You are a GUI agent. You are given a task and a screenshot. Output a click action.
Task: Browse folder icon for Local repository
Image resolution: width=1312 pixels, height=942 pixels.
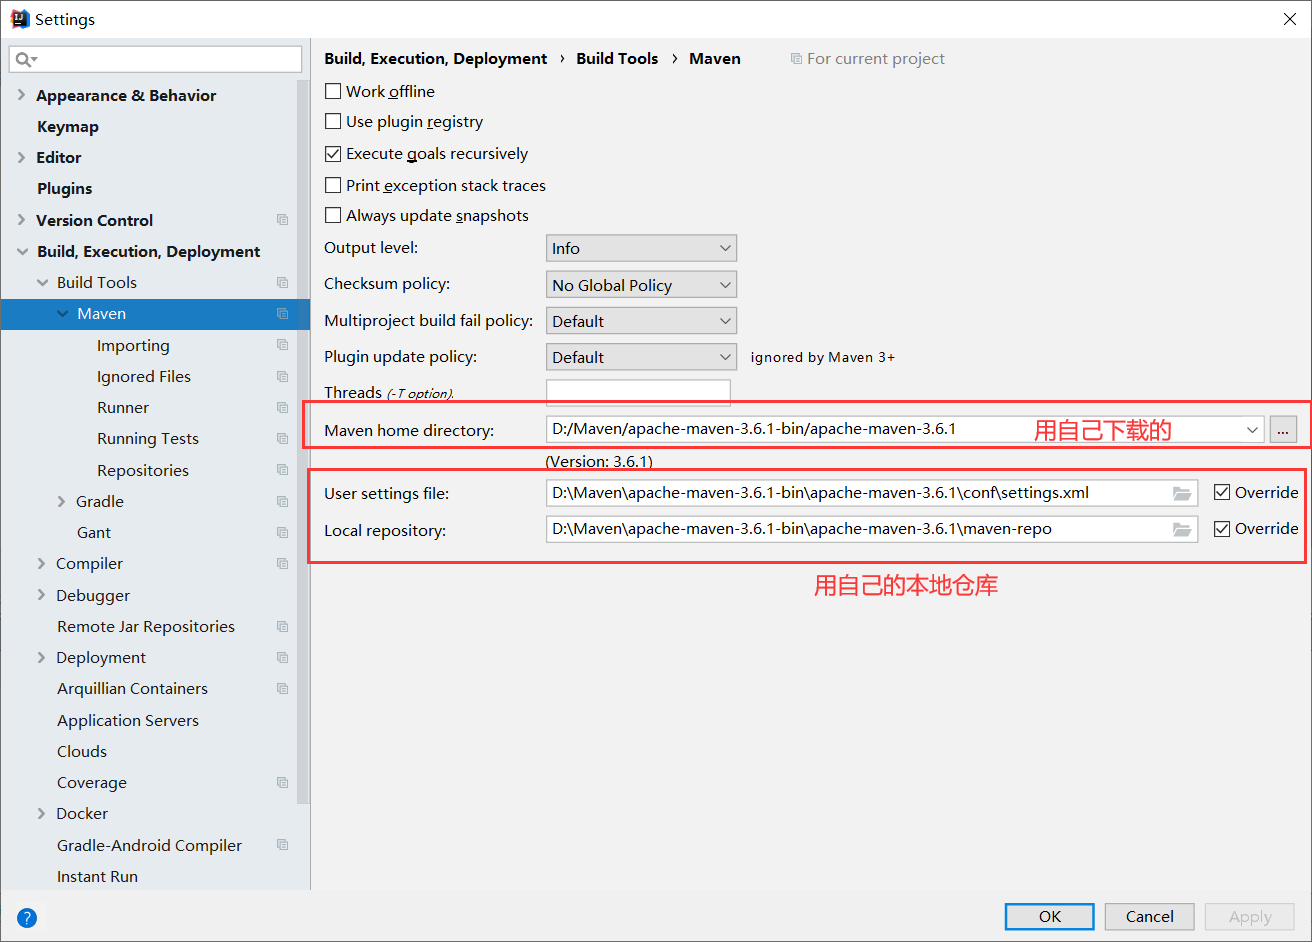1182,529
